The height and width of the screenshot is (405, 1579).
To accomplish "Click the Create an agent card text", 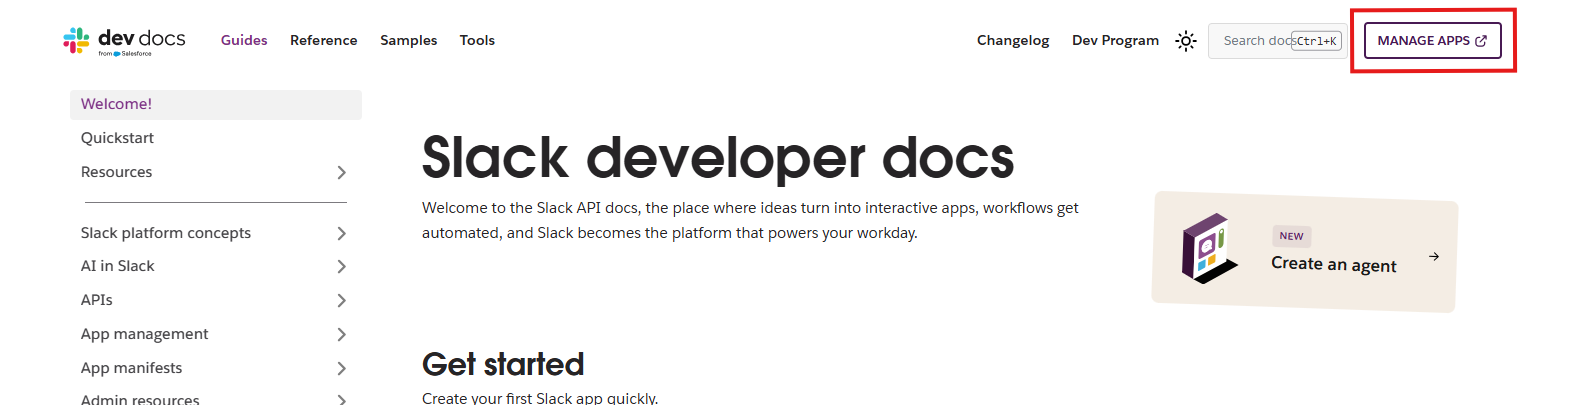I will 1334,264.
